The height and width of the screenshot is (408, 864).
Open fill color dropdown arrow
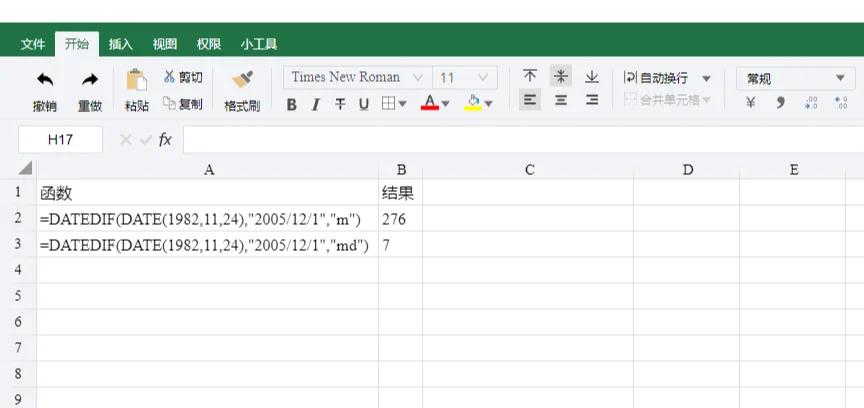[x=488, y=104]
